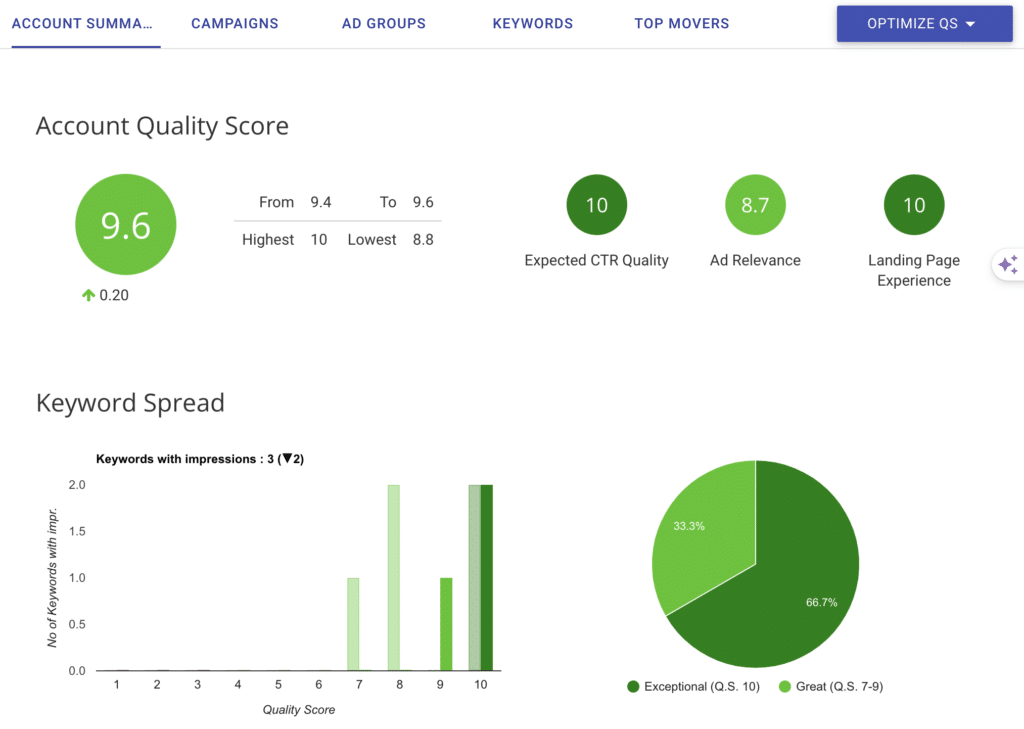Viewport: 1024px width, 729px height.
Task: Click the To 9.6 value
Action: tap(423, 202)
